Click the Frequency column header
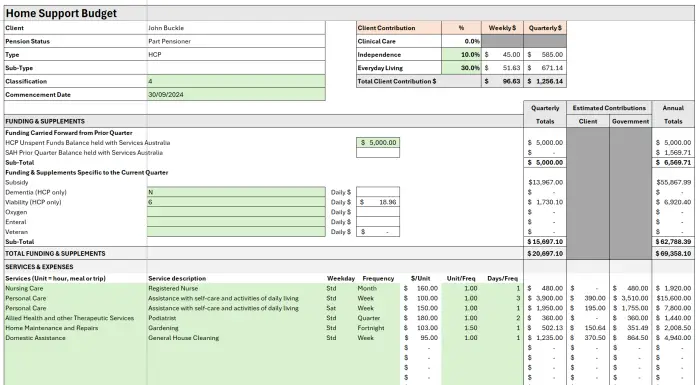This screenshot has width=696, height=385. 378,278
